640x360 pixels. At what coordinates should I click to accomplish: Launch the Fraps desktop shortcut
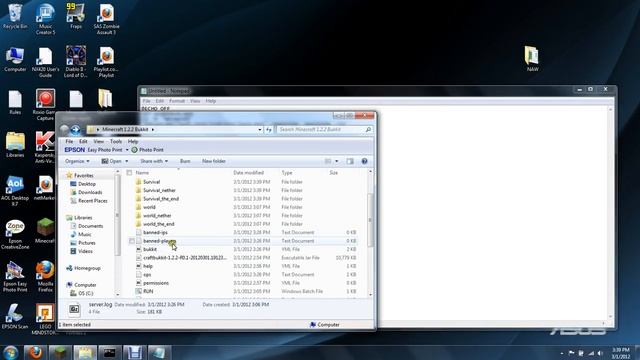(76, 17)
